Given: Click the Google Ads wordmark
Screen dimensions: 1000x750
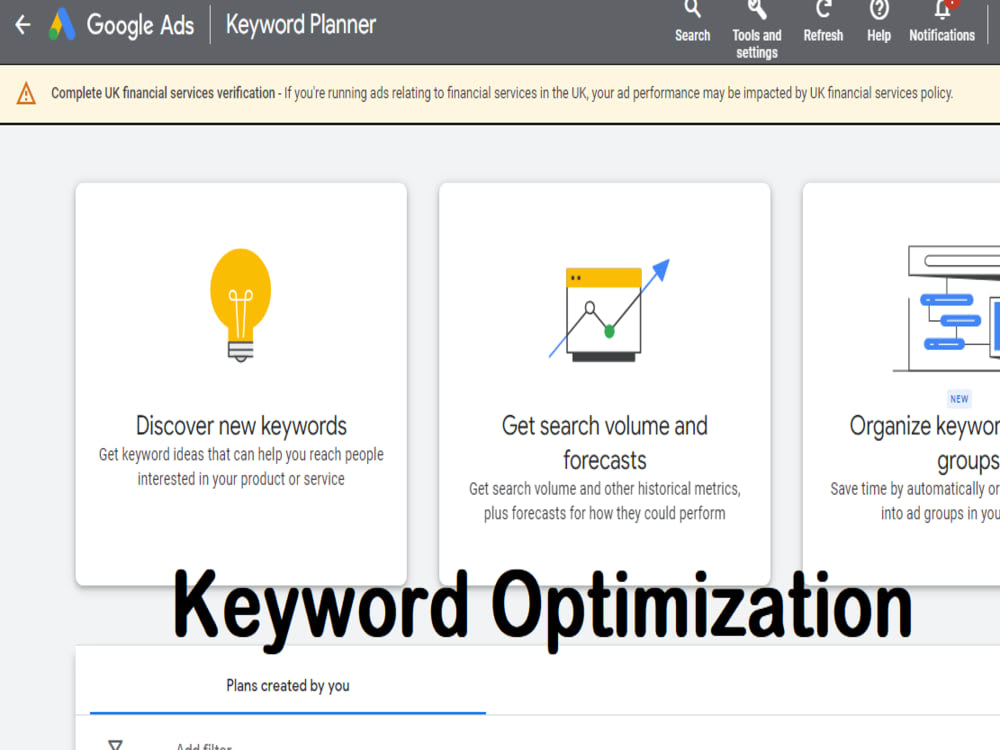Looking at the screenshot, I should coord(140,26).
